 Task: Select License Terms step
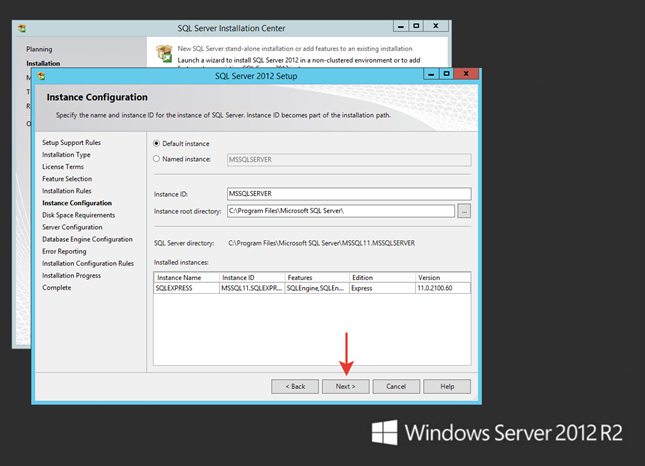63,167
